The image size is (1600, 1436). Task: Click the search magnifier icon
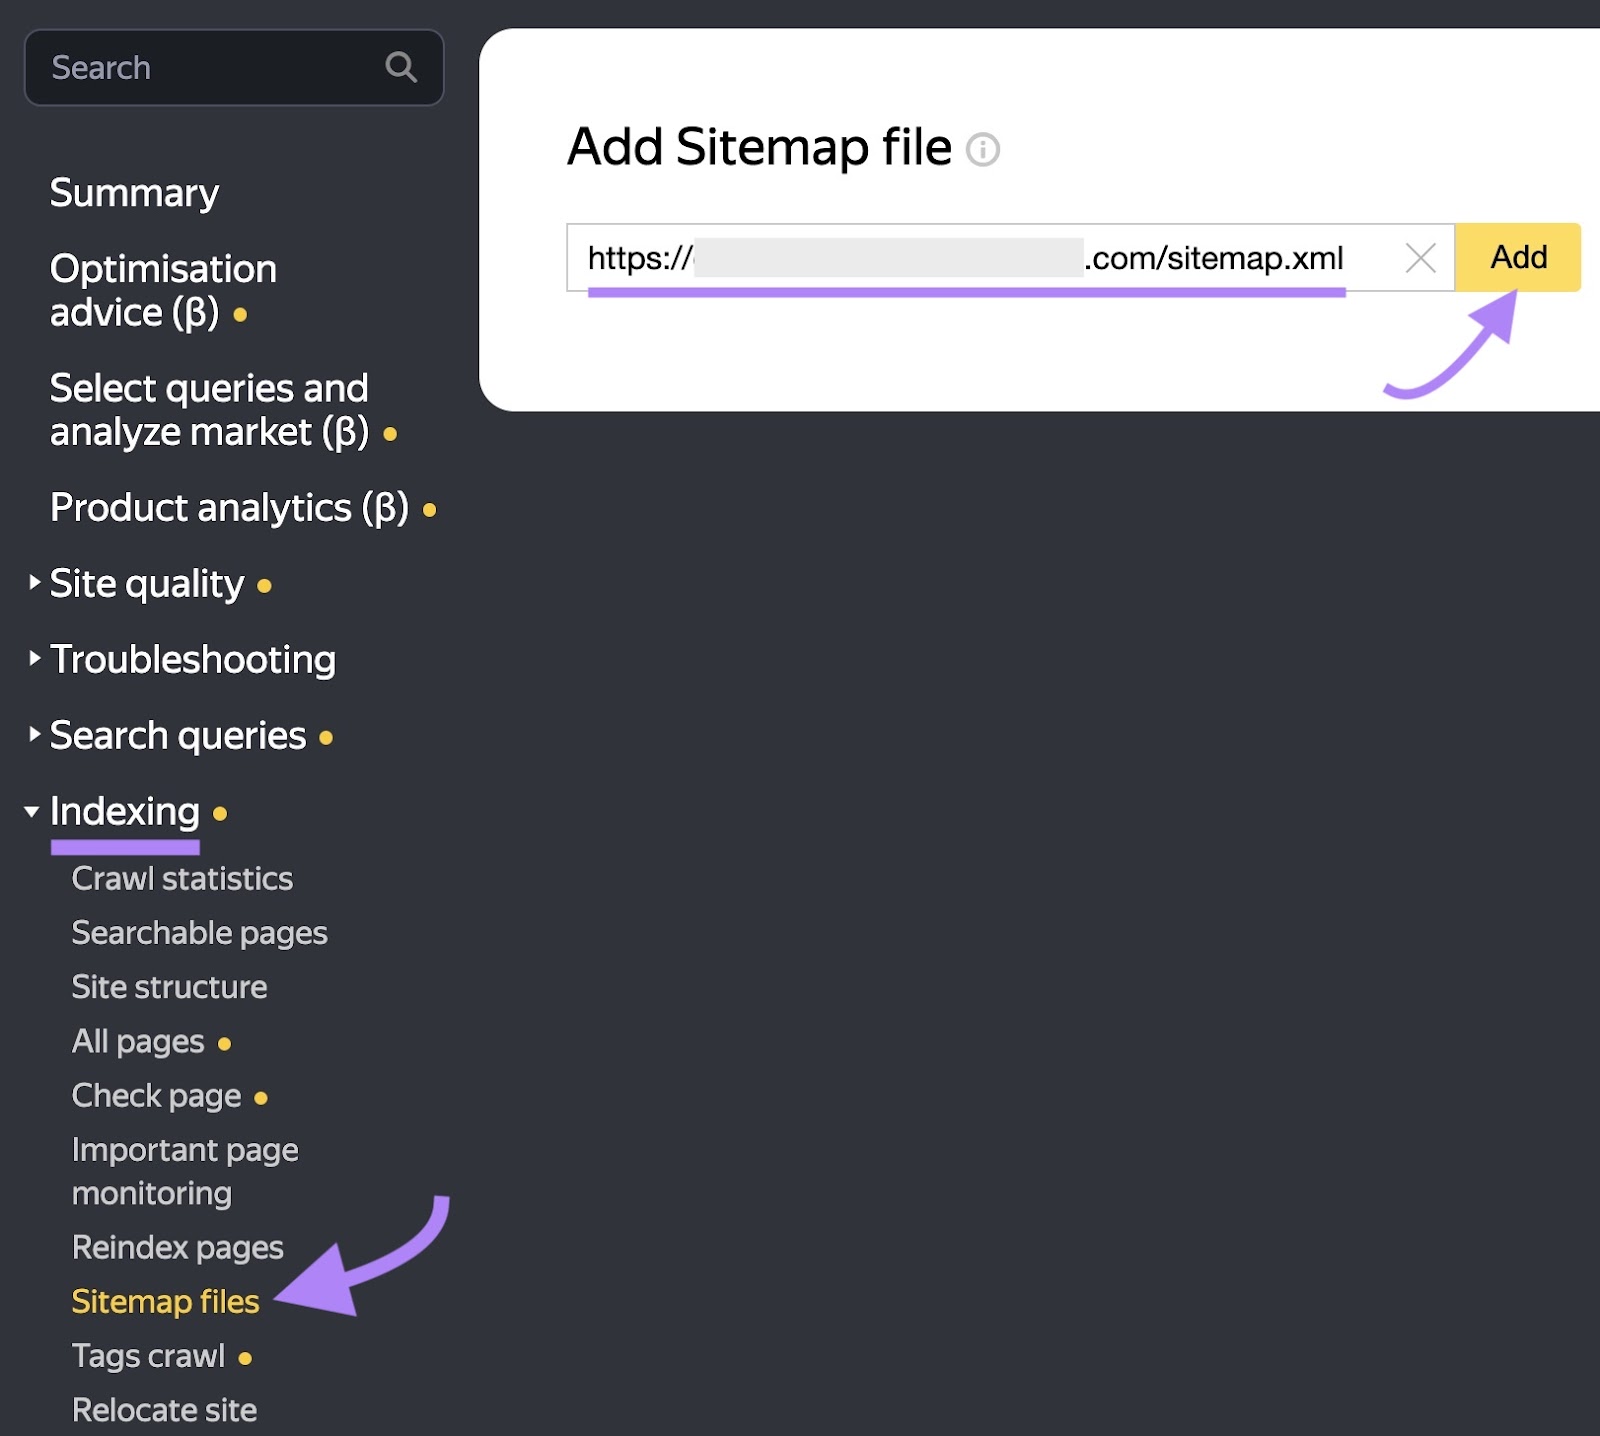pyautogui.click(x=401, y=67)
